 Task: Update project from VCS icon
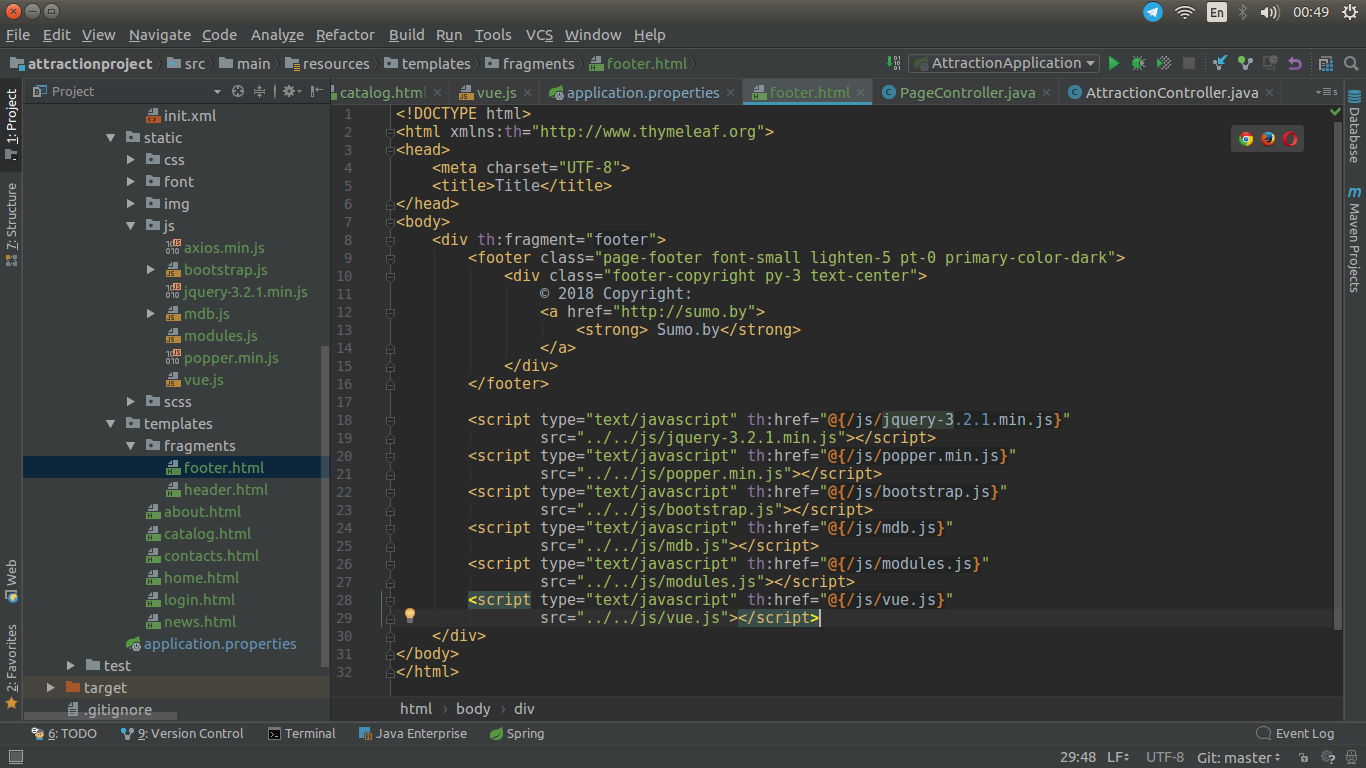(1220, 63)
